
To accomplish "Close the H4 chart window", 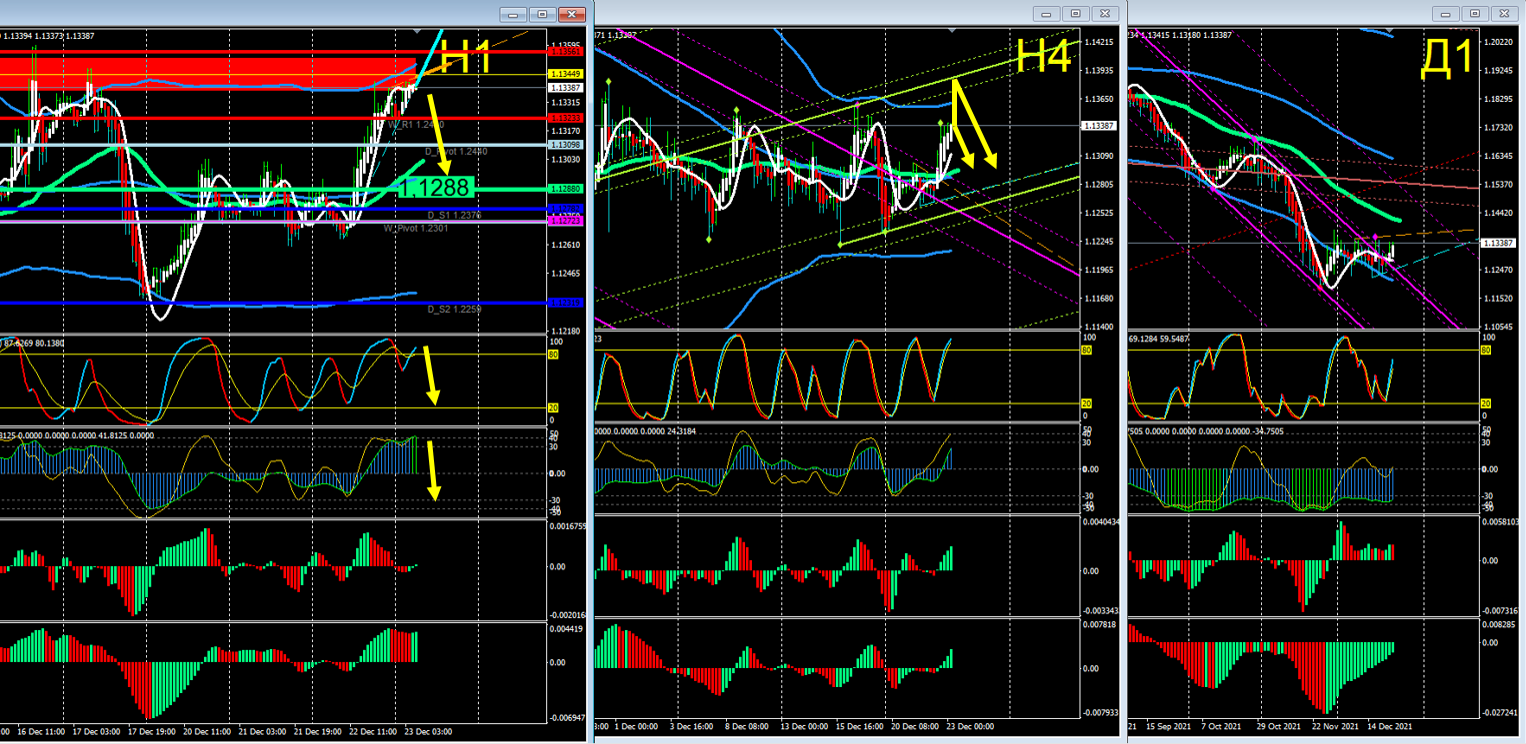I will click(1104, 14).
